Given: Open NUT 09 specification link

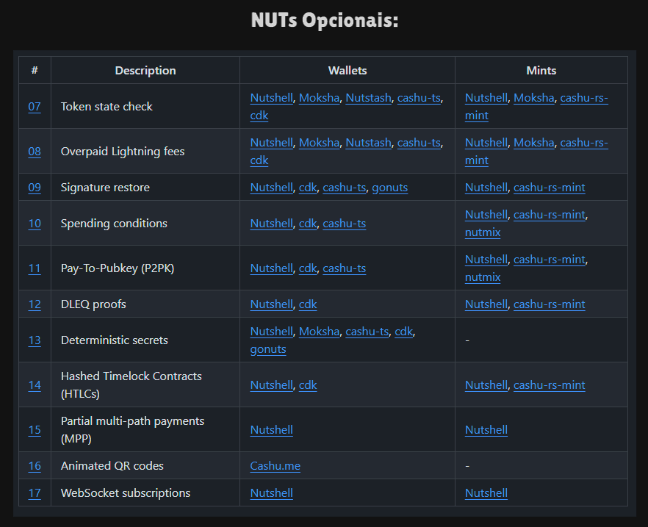Looking at the screenshot, I should pyautogui.click(x=34, y=187).
